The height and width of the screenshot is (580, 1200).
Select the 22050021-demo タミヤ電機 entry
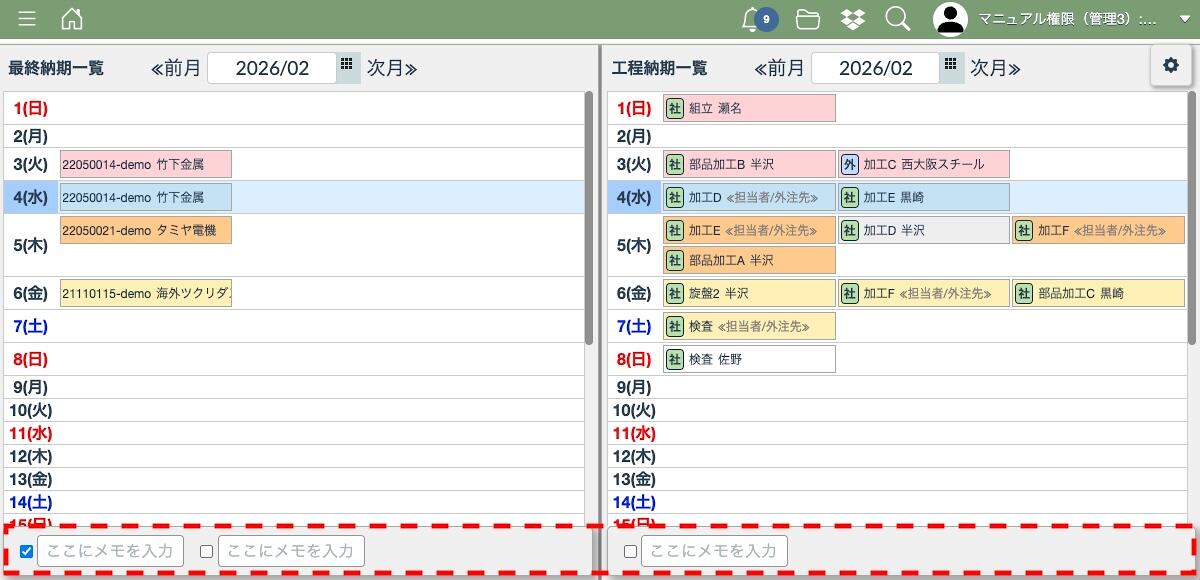(x=145, y=230)
